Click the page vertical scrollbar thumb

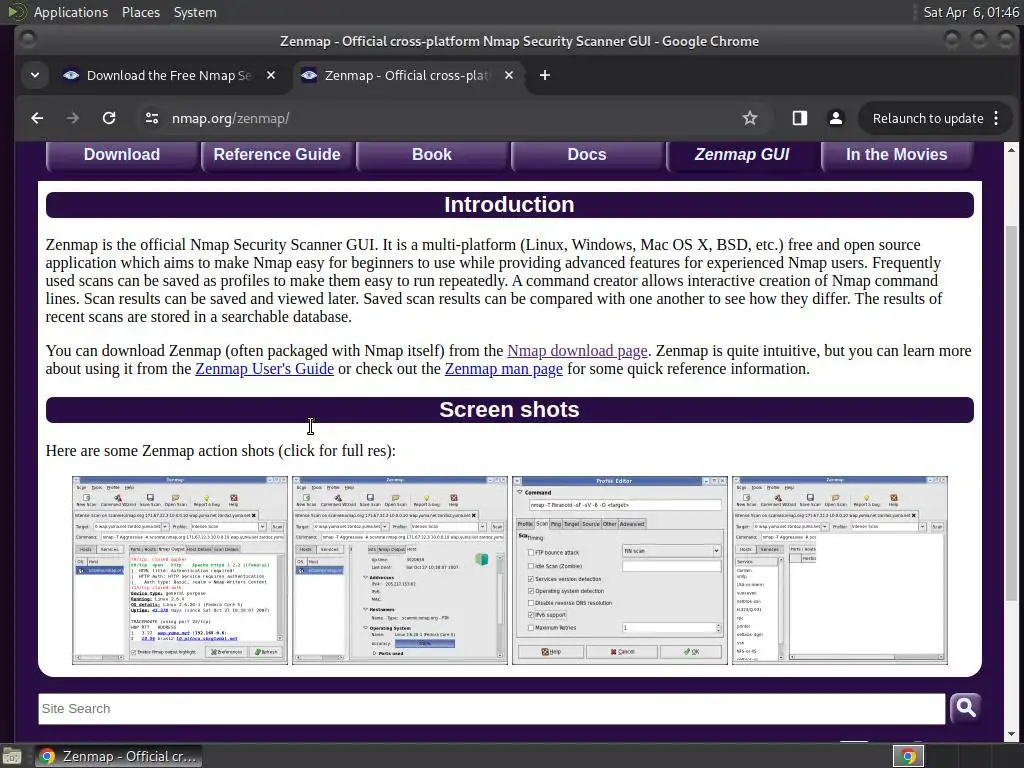coord(1011,413)
